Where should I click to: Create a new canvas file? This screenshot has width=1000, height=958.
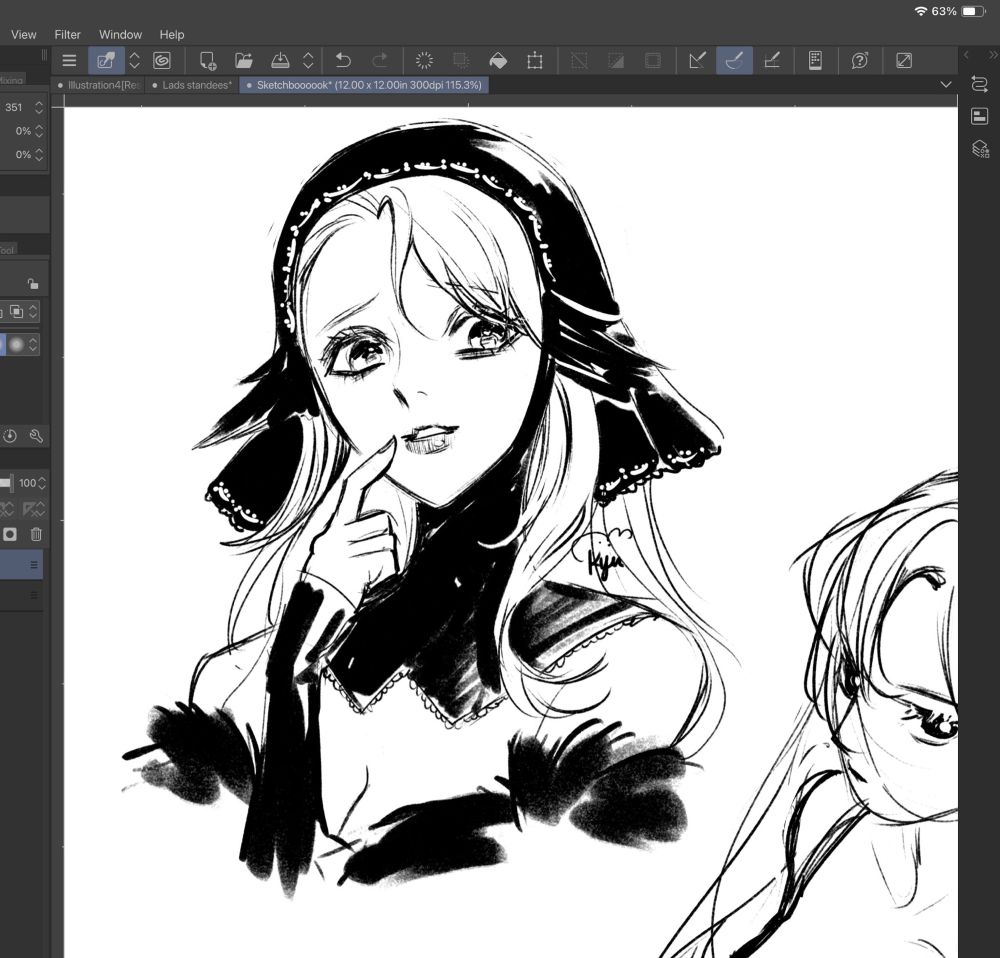point(207,61)
